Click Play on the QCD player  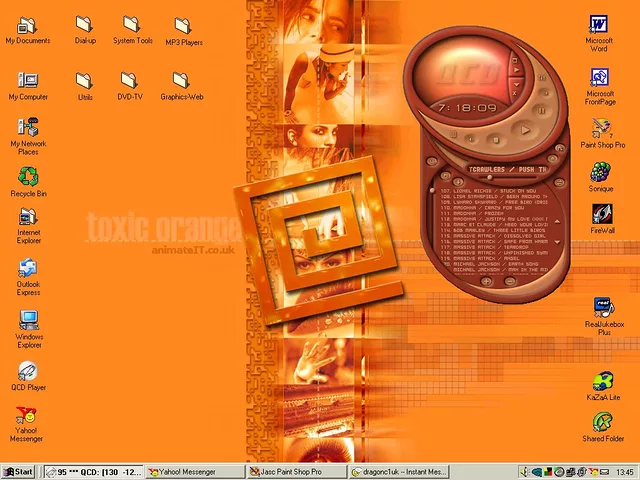pos(526,130)
